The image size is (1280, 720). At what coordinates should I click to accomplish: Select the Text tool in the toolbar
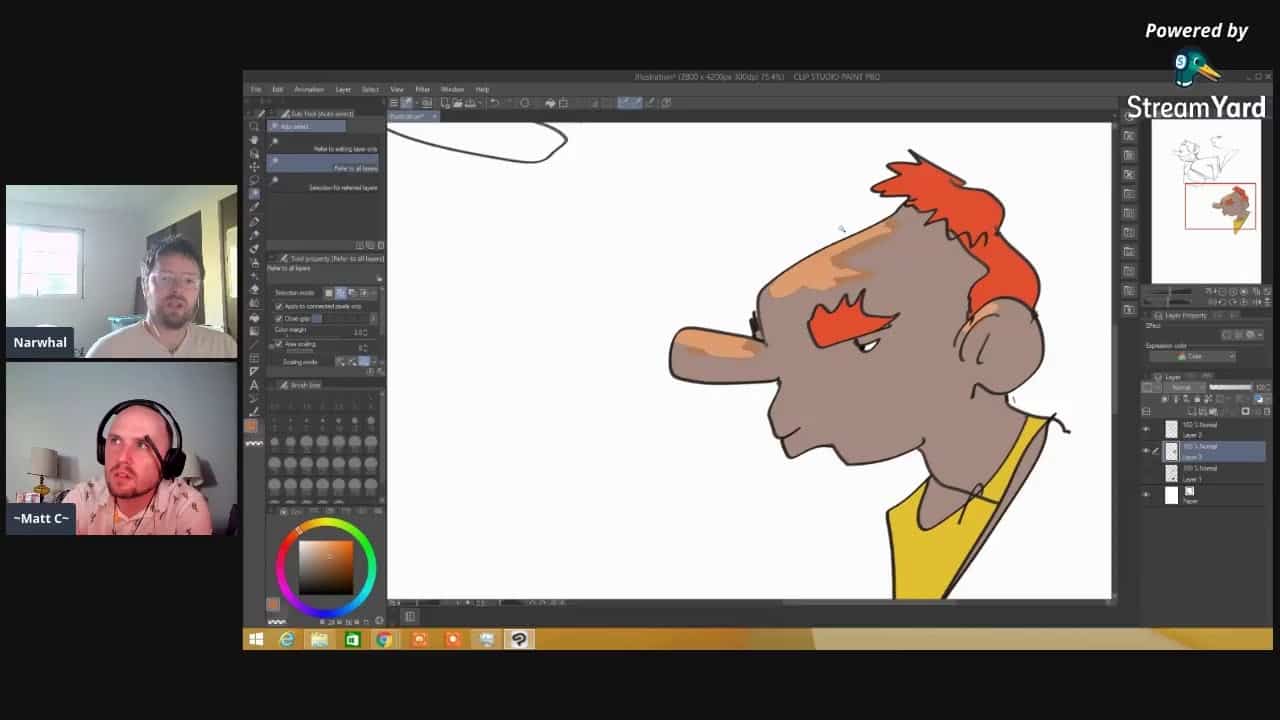click(x=254, y=385)
